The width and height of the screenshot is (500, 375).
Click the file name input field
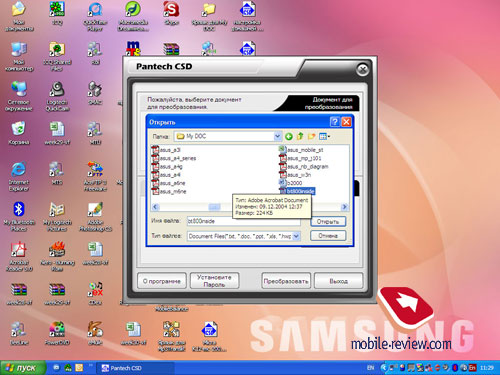tap(243, 221)
